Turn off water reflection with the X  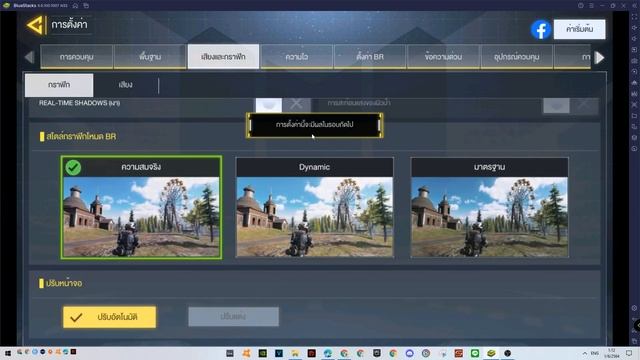[x=584, y=105]
